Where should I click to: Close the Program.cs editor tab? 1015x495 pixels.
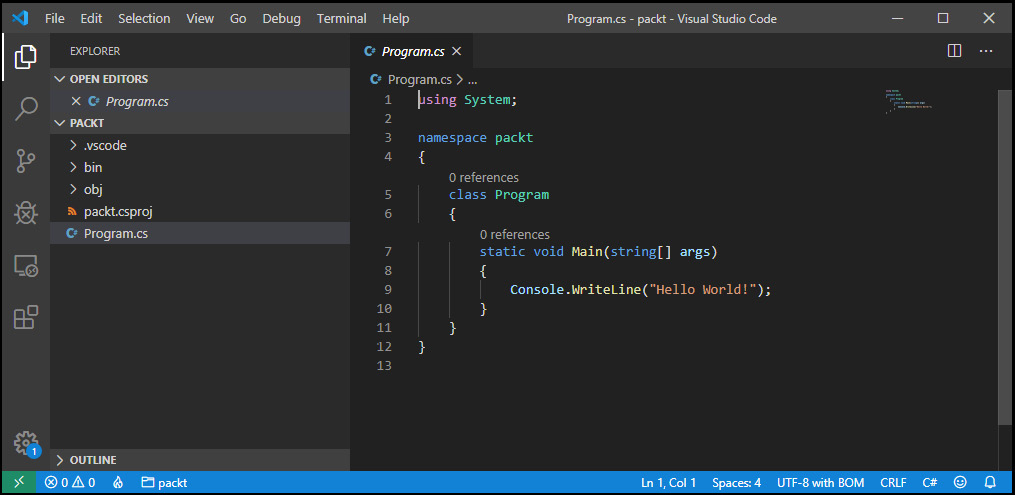coord(456,51)
